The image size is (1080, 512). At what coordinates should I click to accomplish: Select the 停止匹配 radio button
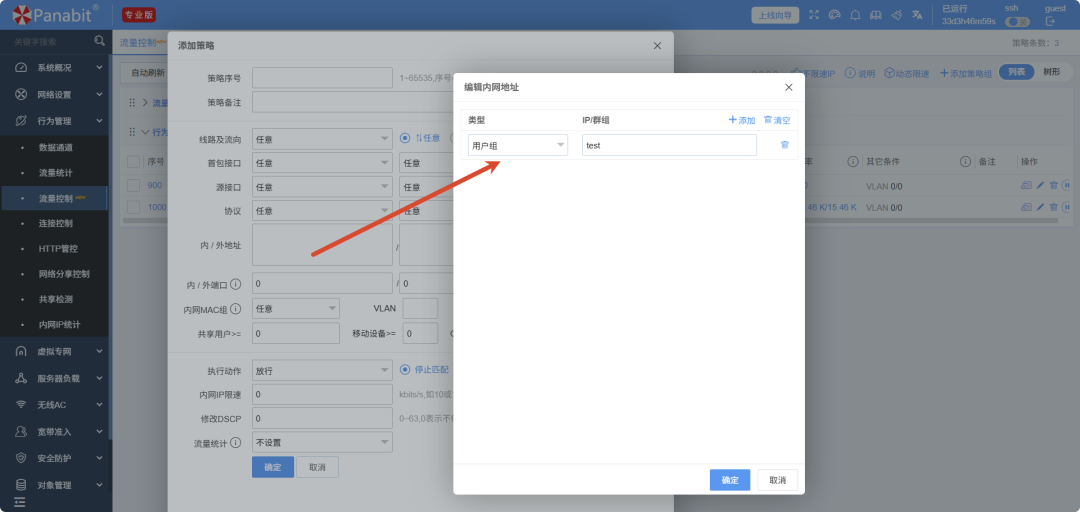coord(405,369)
